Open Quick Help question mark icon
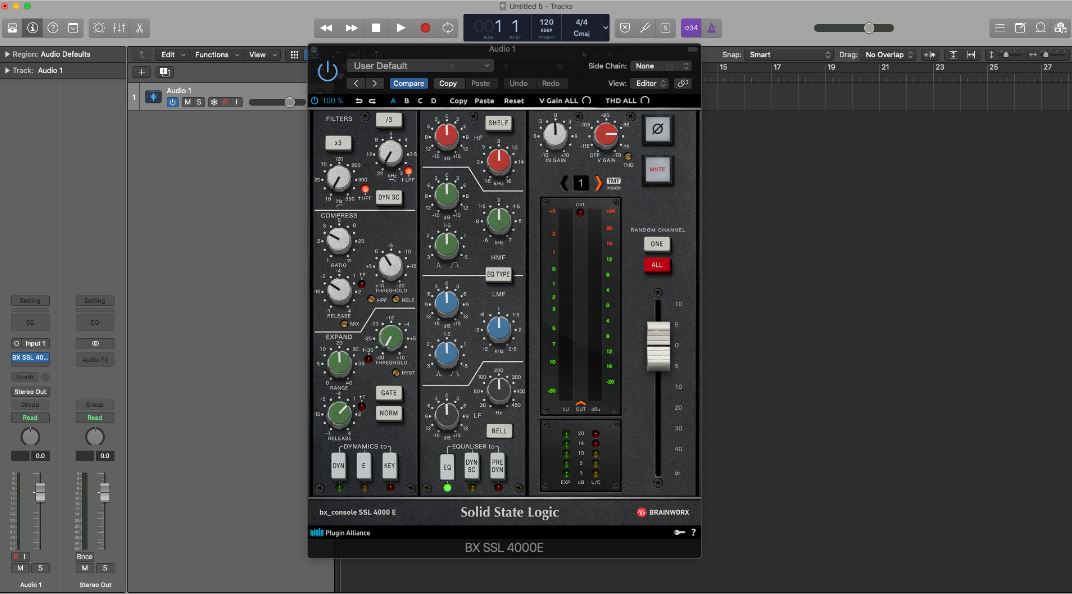Image resolution: width=1072 pixels, height=594 pixels. pyautogui.click(x=53, y=28)
